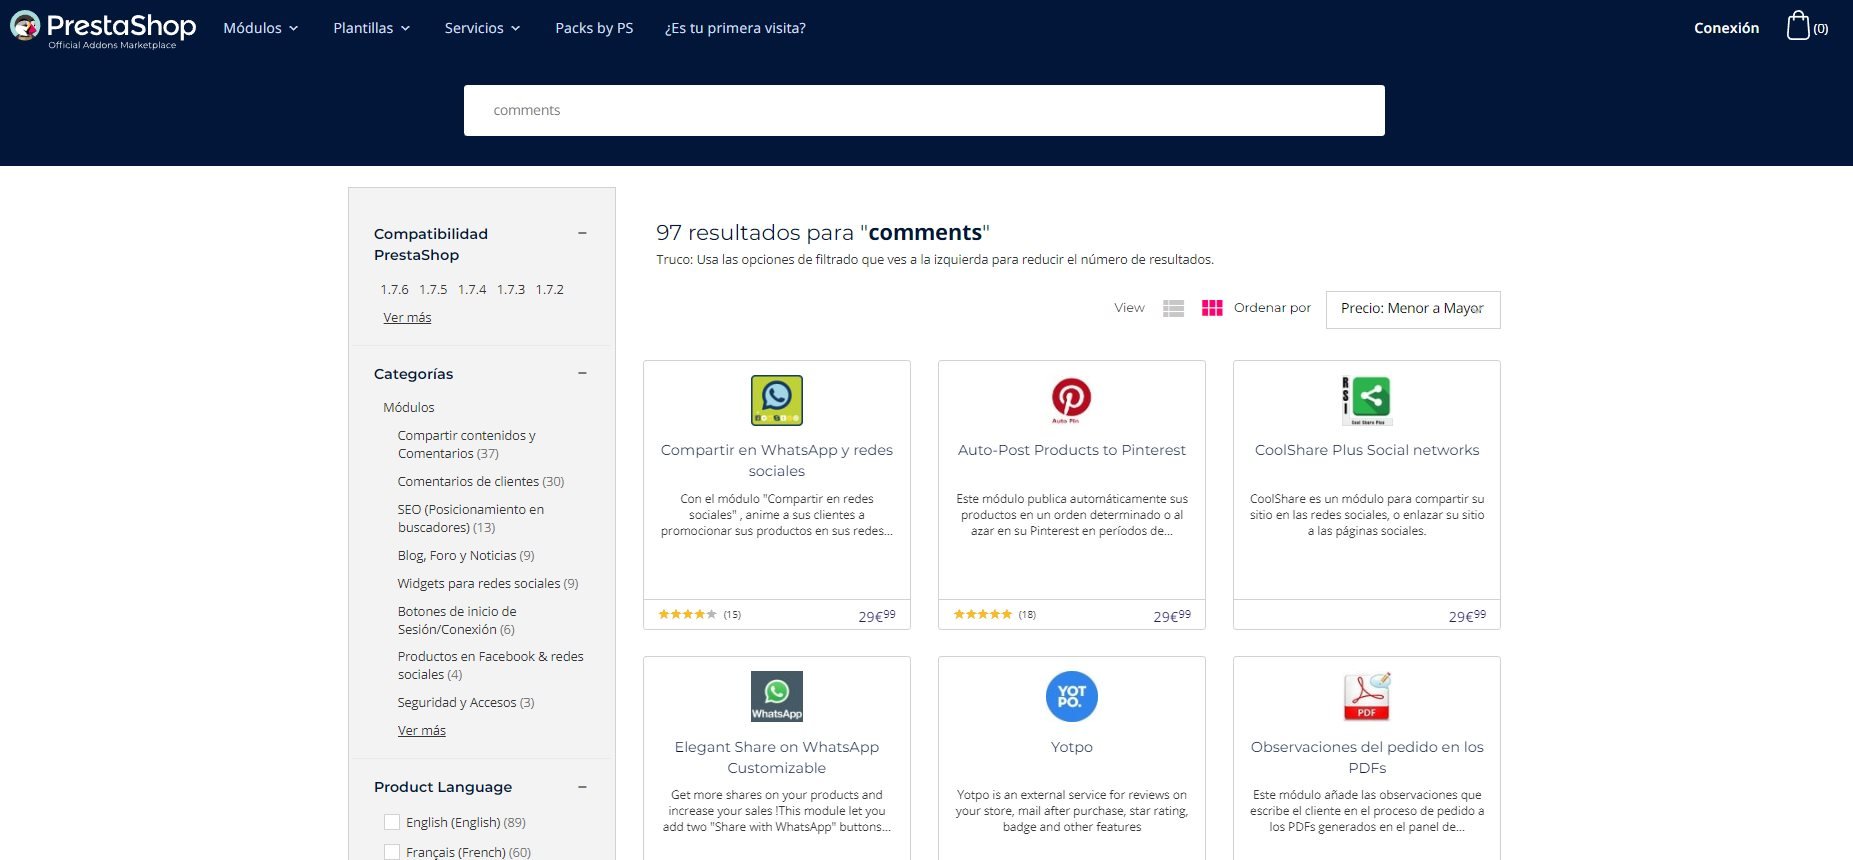Filter by PrestaShop version 1.7.6

(394, 289)
